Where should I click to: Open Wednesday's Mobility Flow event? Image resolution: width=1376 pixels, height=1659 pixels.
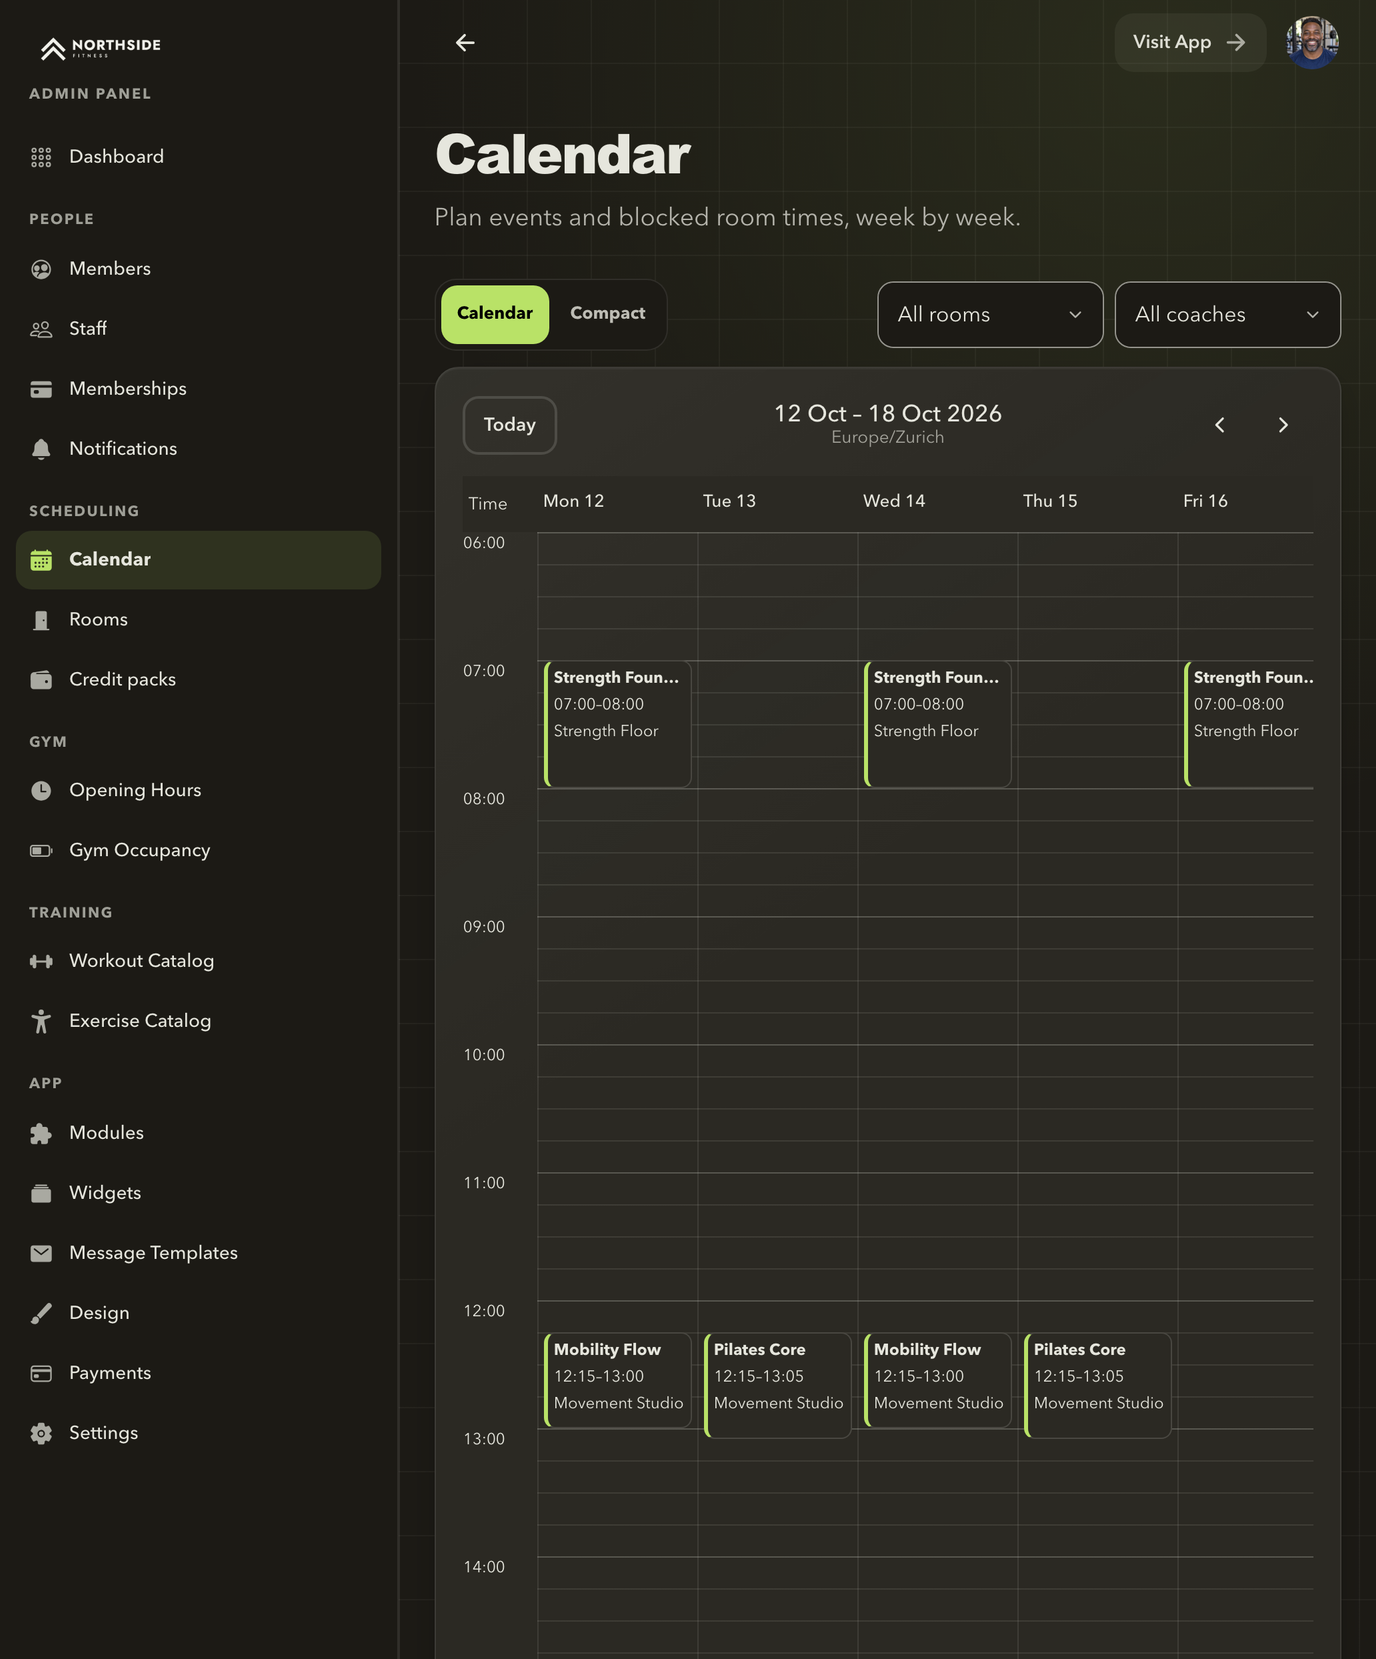click(x=937, y=1380)
